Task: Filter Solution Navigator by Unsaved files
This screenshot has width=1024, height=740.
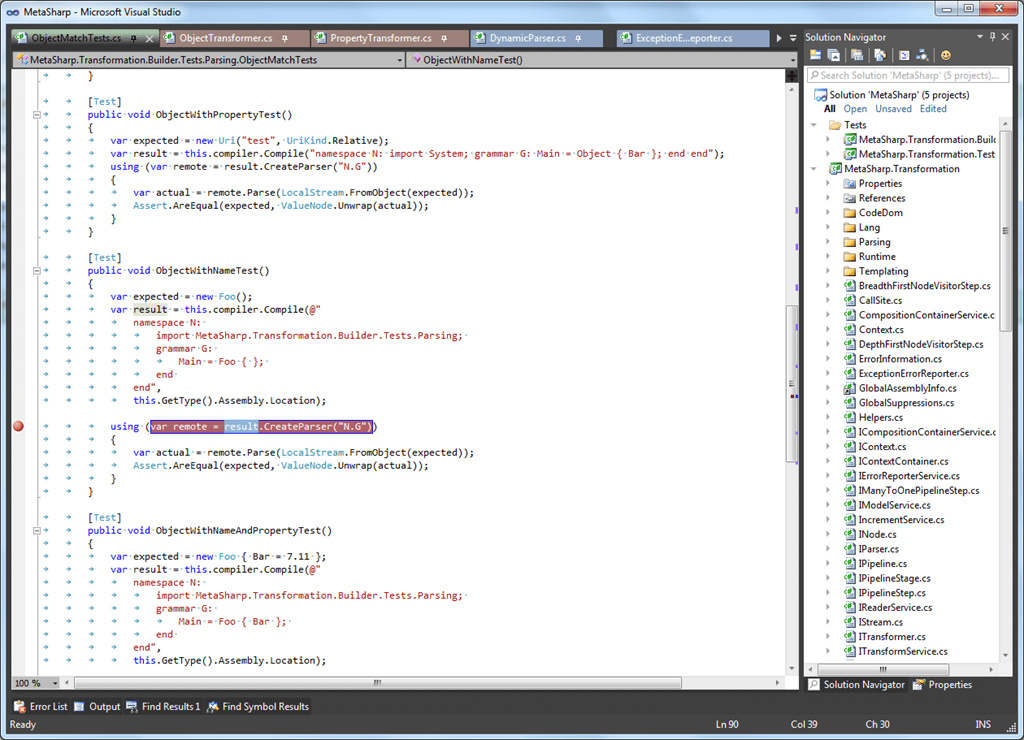Action: (893, 109)
